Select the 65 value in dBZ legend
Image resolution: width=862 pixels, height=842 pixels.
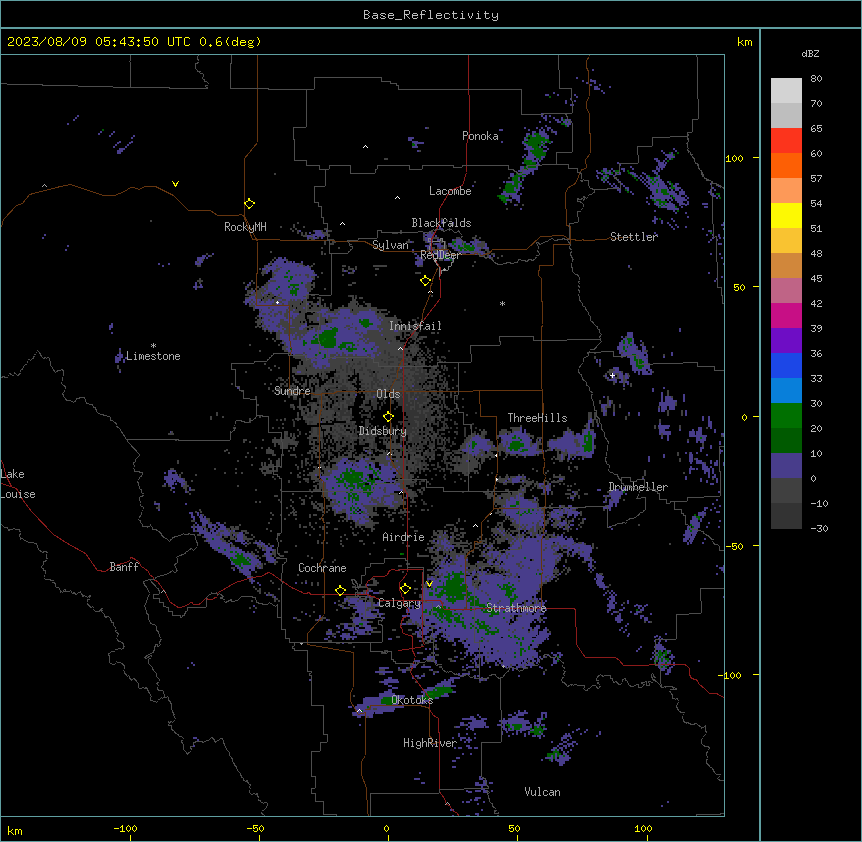pyautogui.click(x=816, y=129)
